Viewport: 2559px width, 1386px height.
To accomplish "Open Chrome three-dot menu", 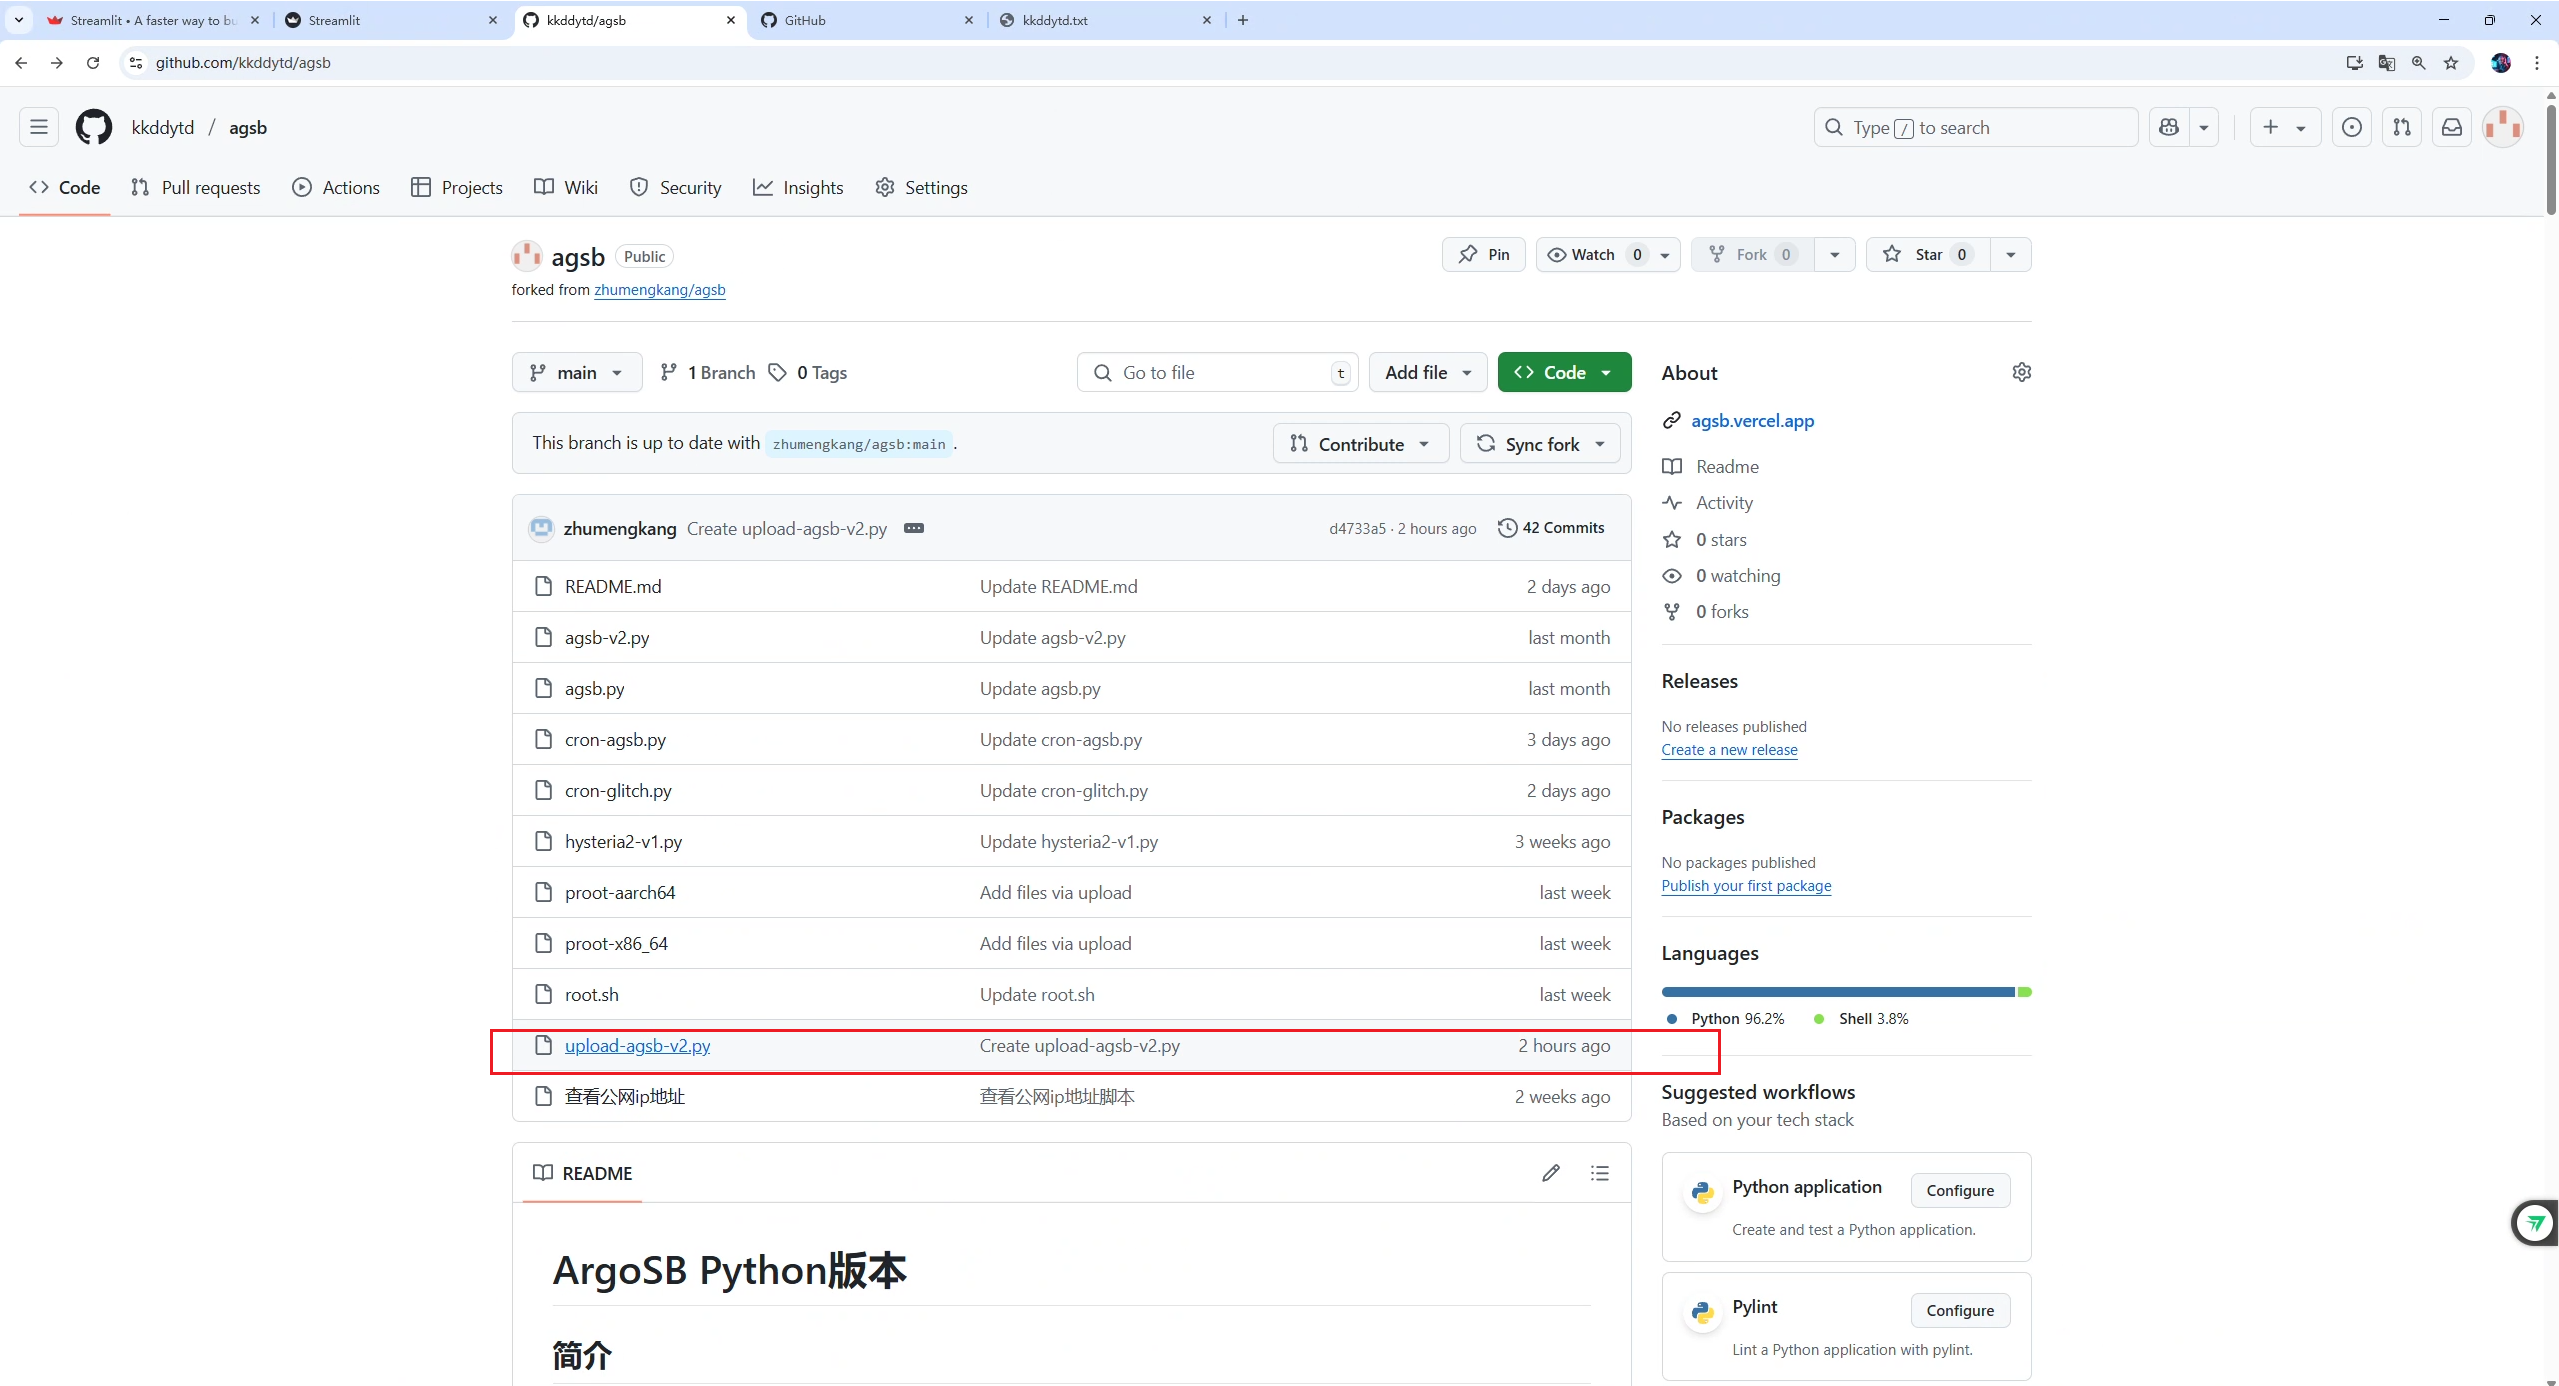I will [2537, 62].
